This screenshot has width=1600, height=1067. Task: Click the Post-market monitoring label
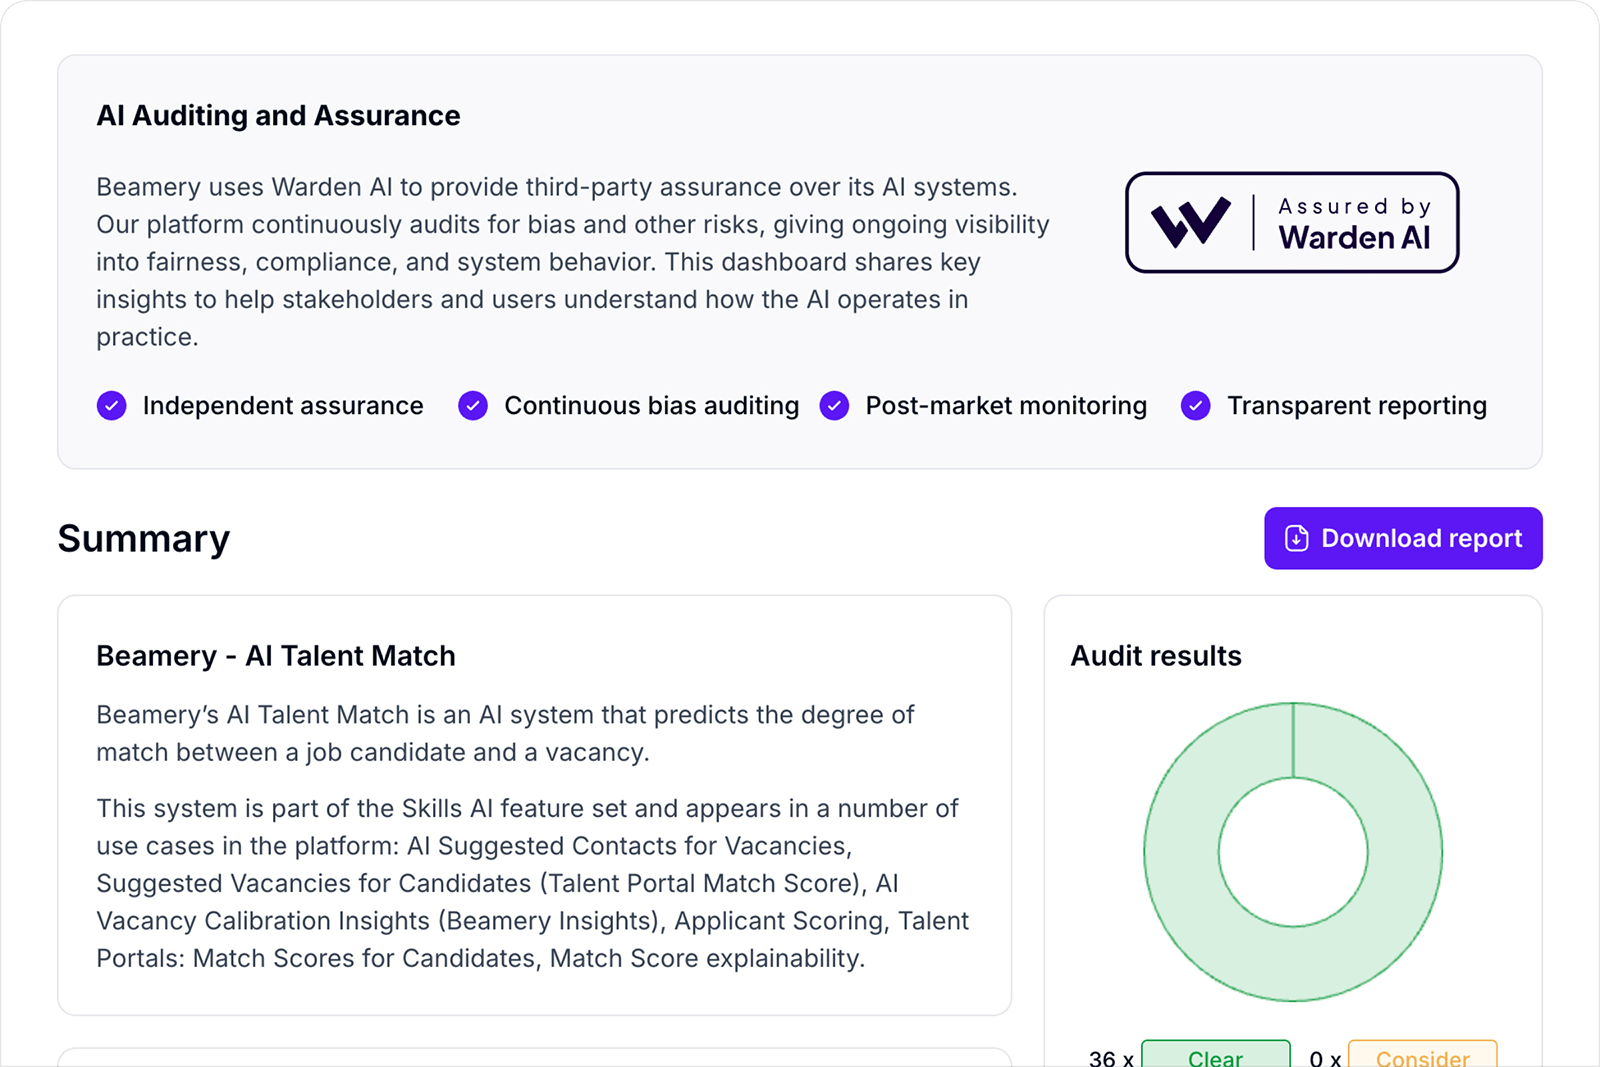pyautogui.click(x=1006, y=405)
